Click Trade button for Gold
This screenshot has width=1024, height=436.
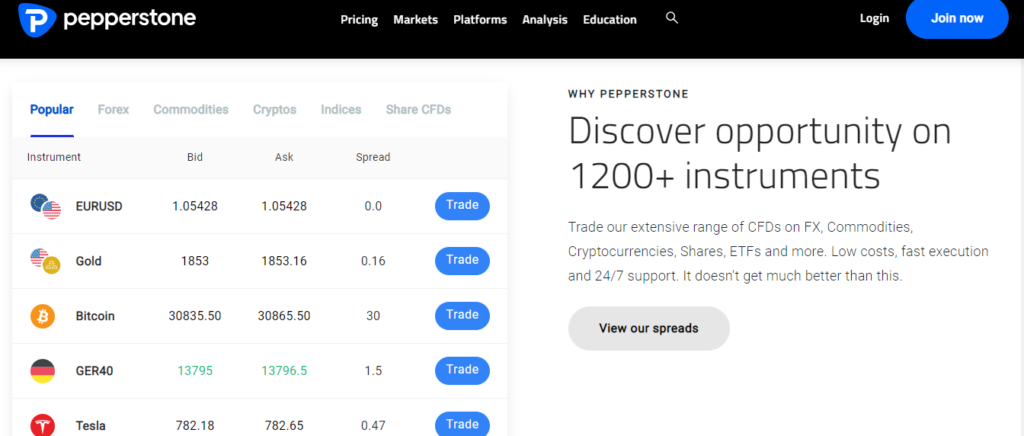462,260
